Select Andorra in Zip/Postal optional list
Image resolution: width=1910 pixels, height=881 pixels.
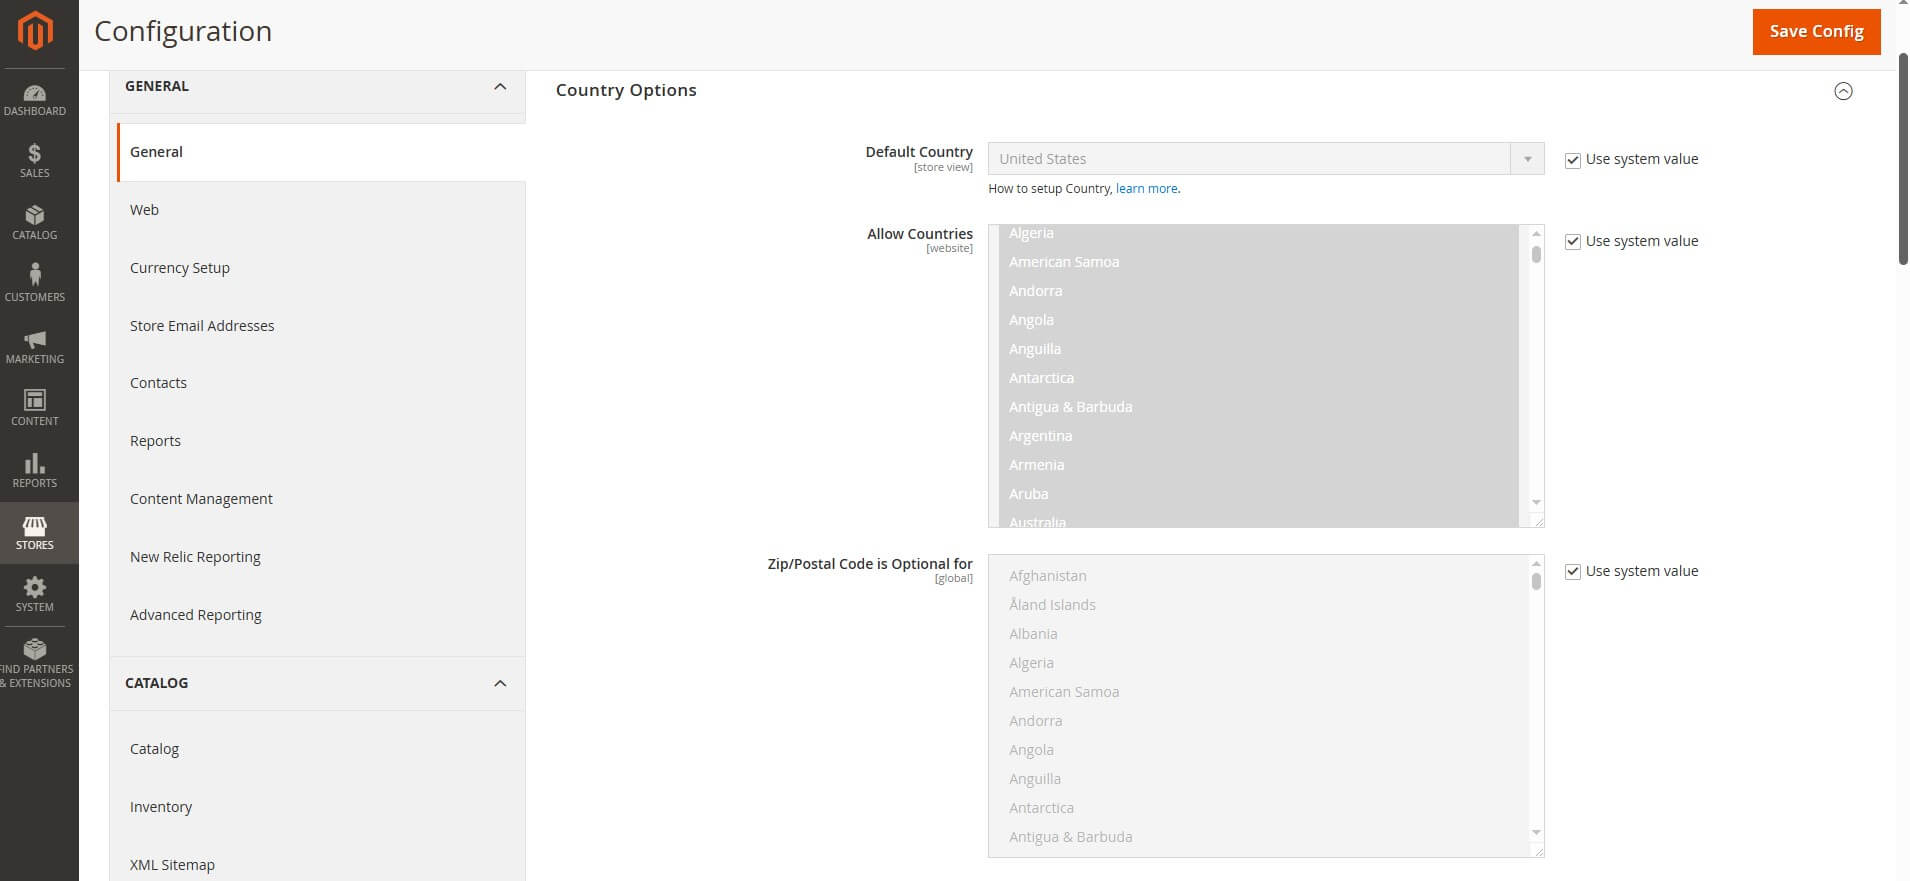1258,721
